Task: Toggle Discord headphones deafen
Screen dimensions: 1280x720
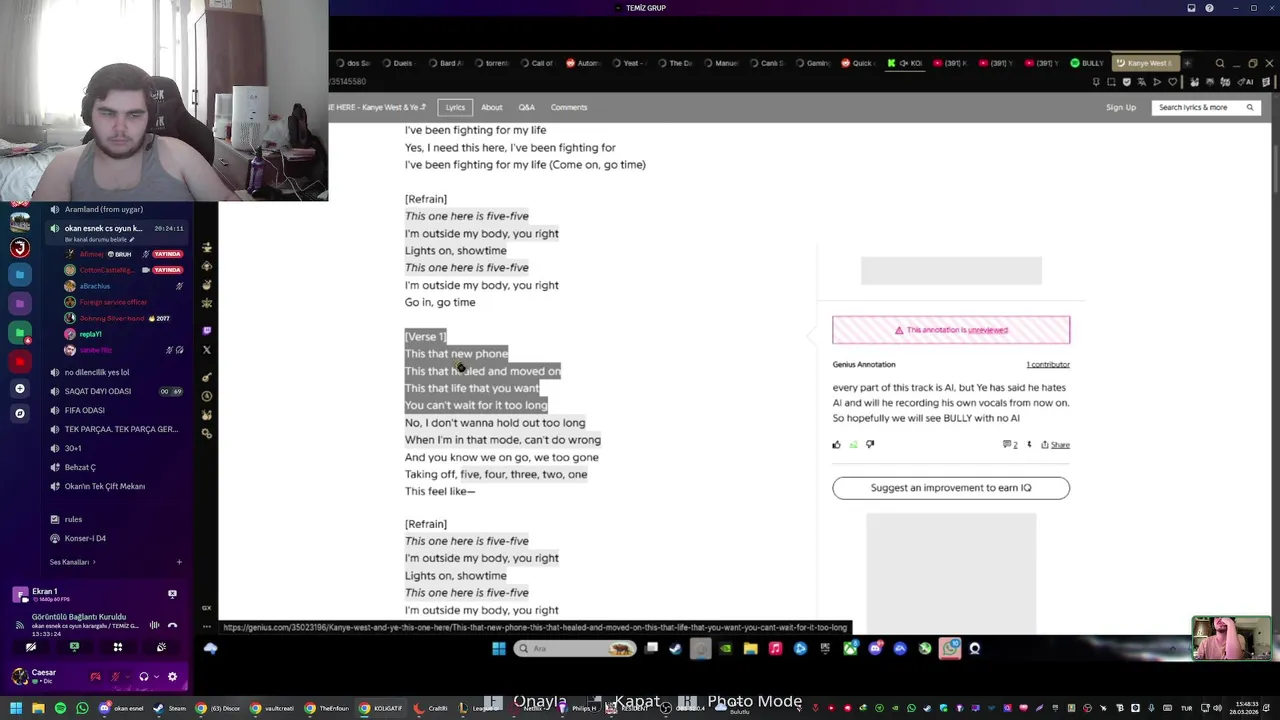Action: coord(144,677)
